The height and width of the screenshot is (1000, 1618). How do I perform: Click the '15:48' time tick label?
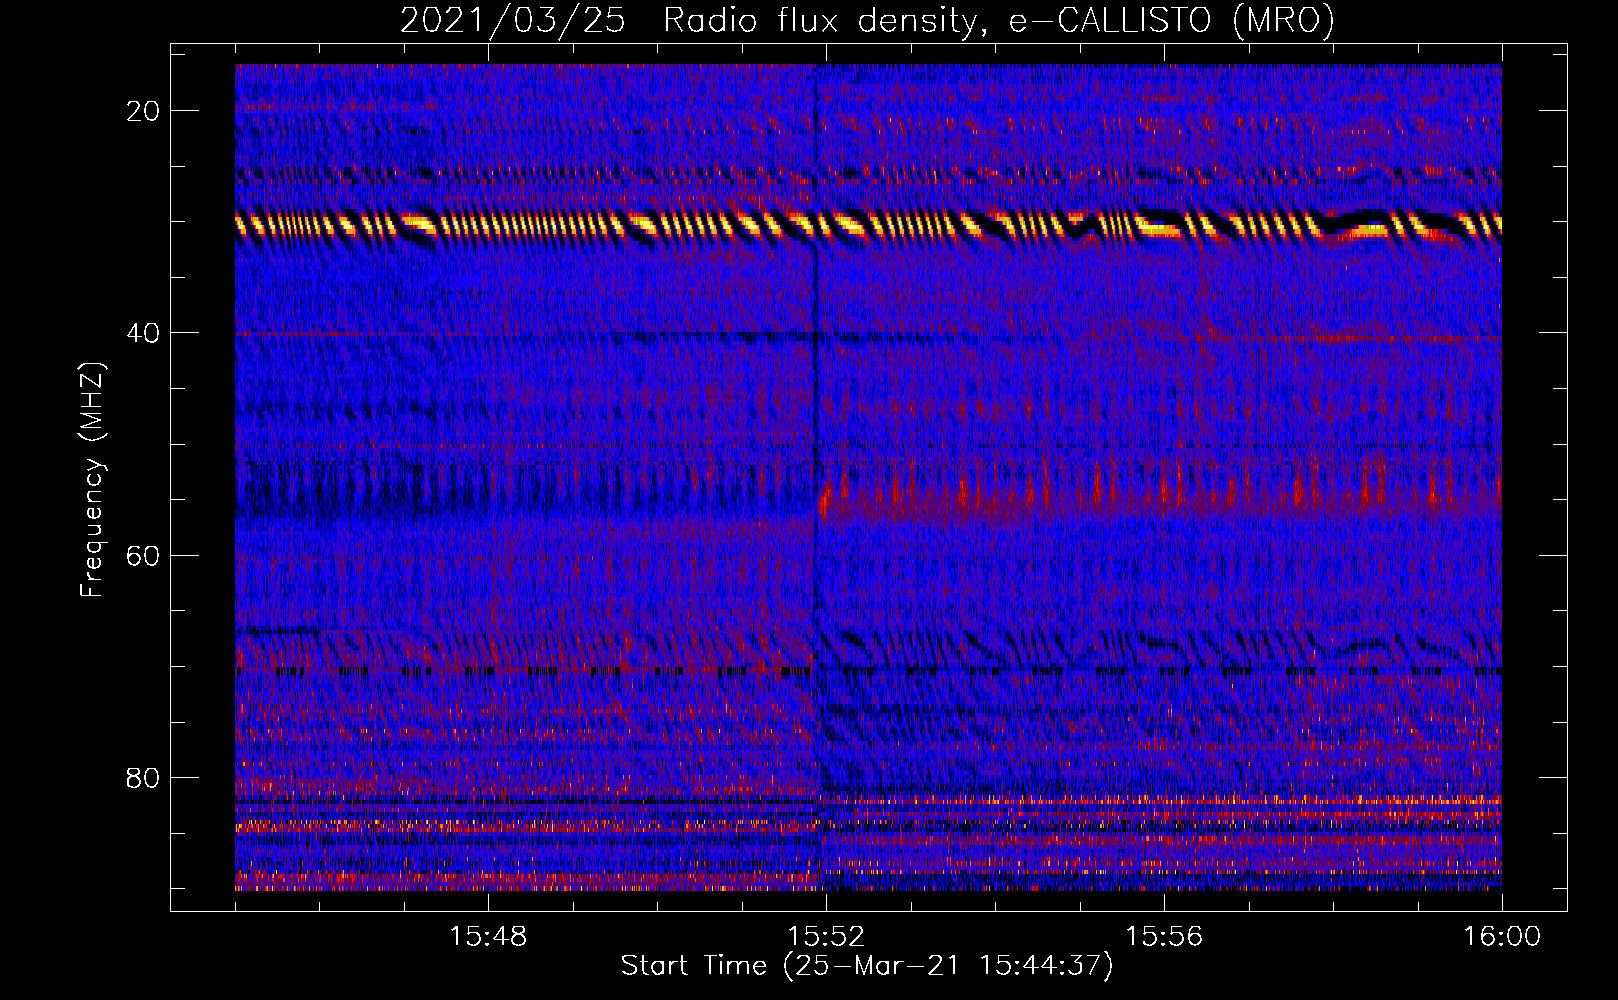488,937
